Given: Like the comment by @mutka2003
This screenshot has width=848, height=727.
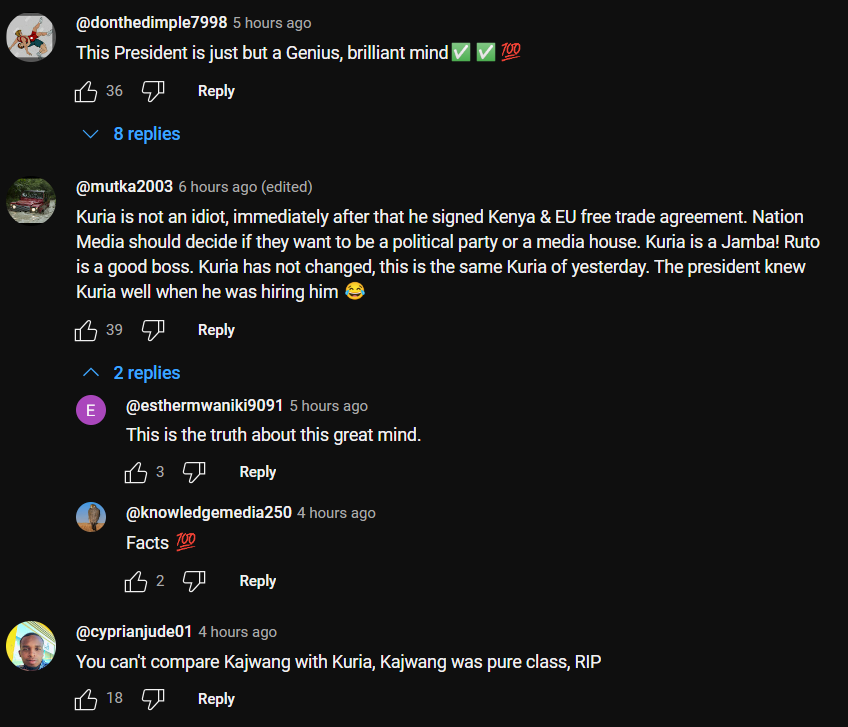Looking at the screenshot, I should pyautogui.click(x=87, y=330).
